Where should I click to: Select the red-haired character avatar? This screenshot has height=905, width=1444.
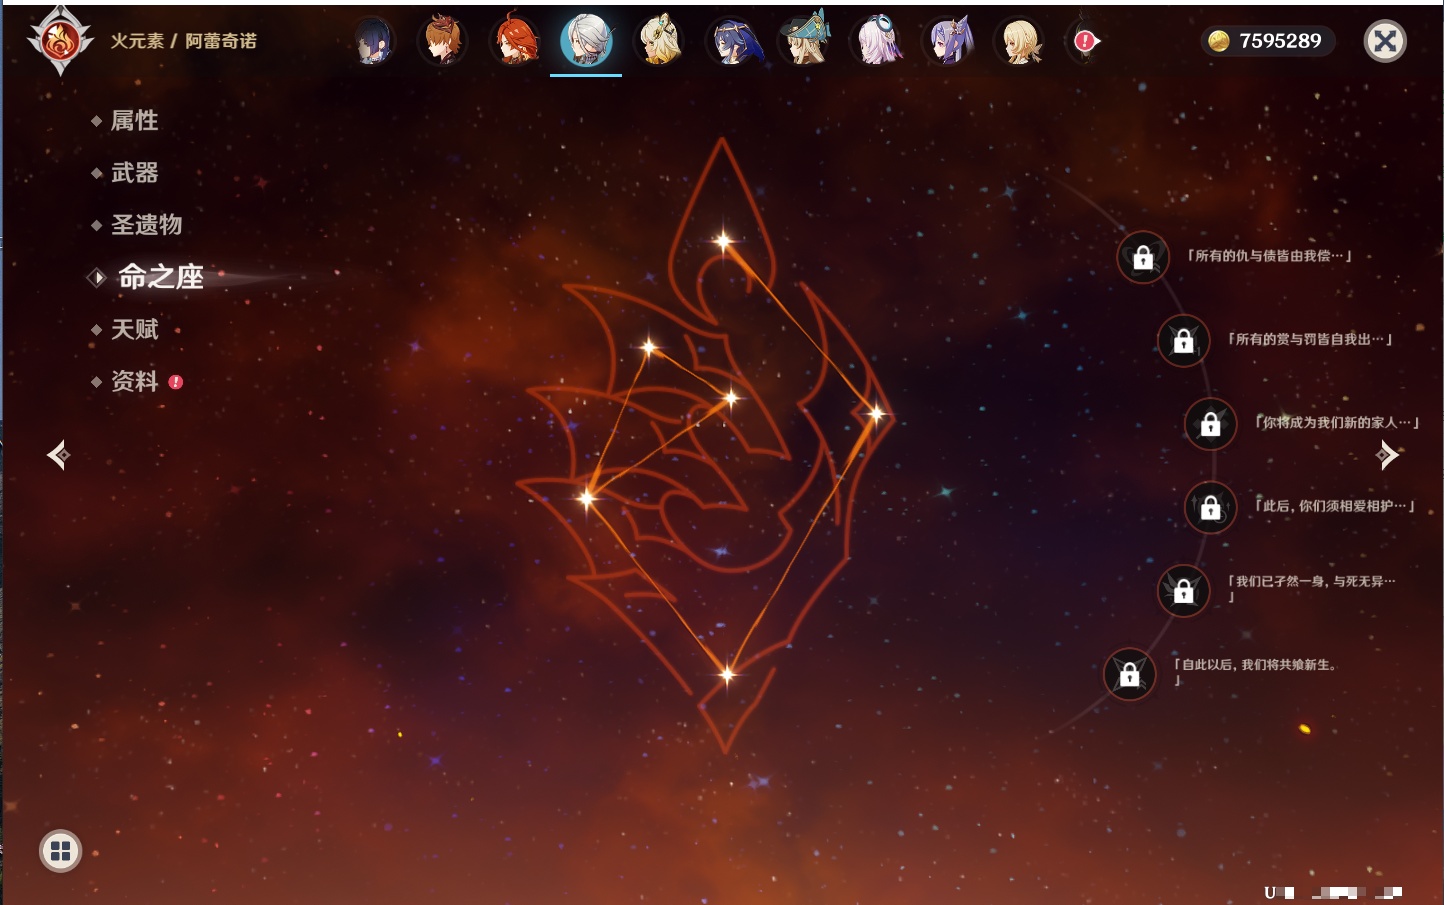[x=514, y=41]
